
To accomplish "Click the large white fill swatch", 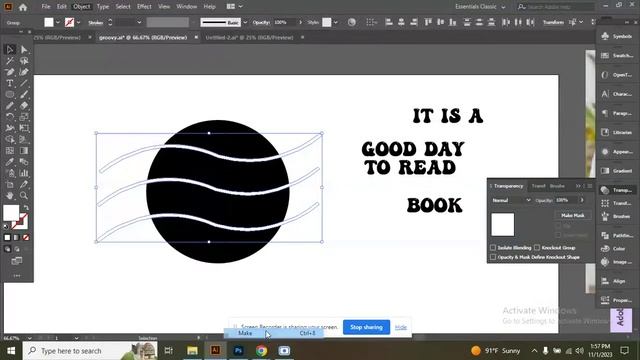I will (11, 213).
